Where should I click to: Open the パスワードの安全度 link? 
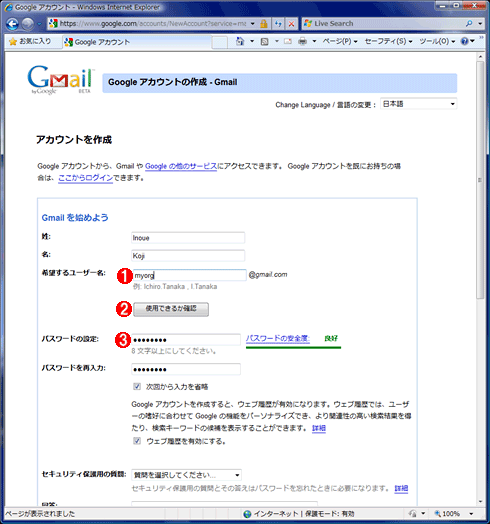point(278,339)
